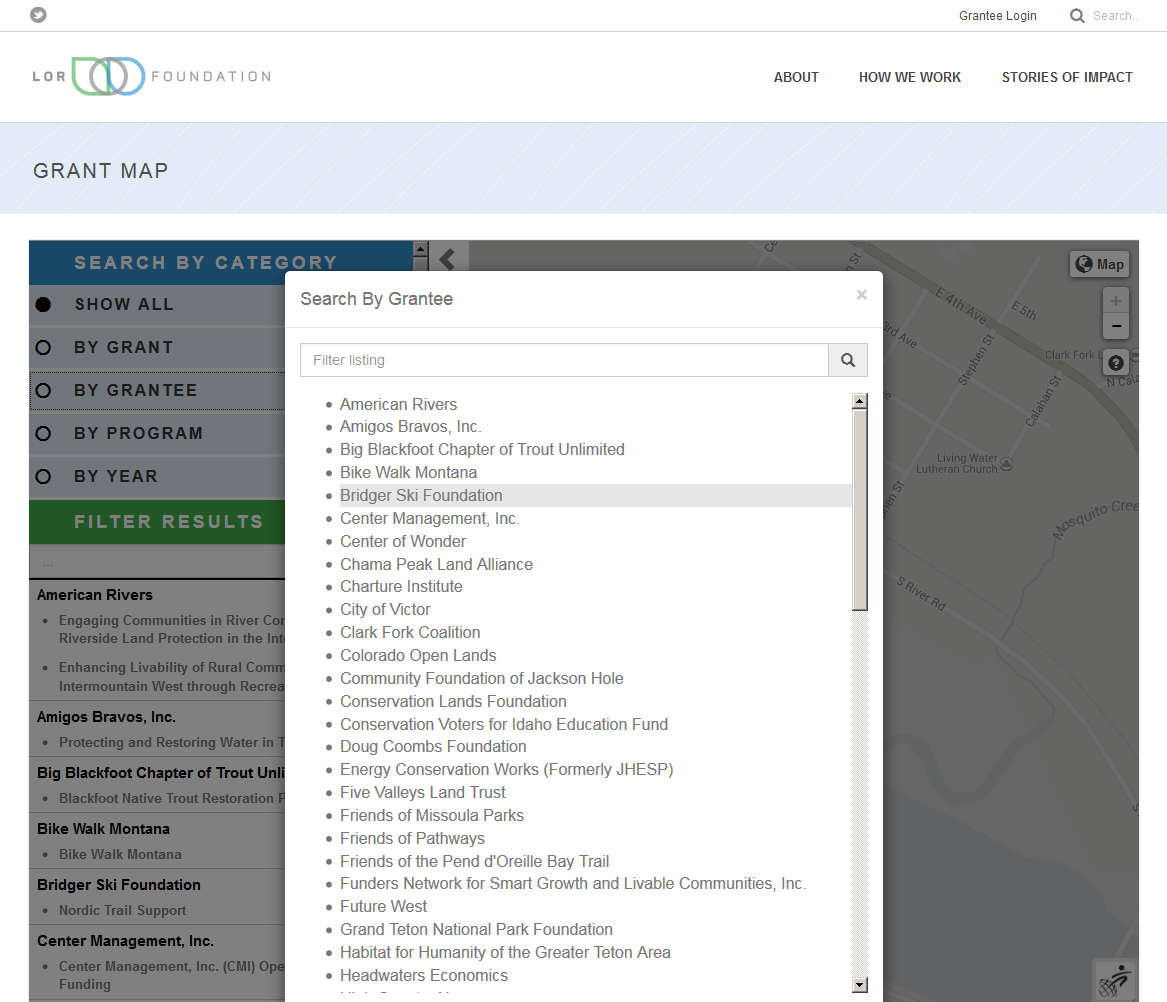Select Community Foundation of Jackson Hole

coord(482,678)
